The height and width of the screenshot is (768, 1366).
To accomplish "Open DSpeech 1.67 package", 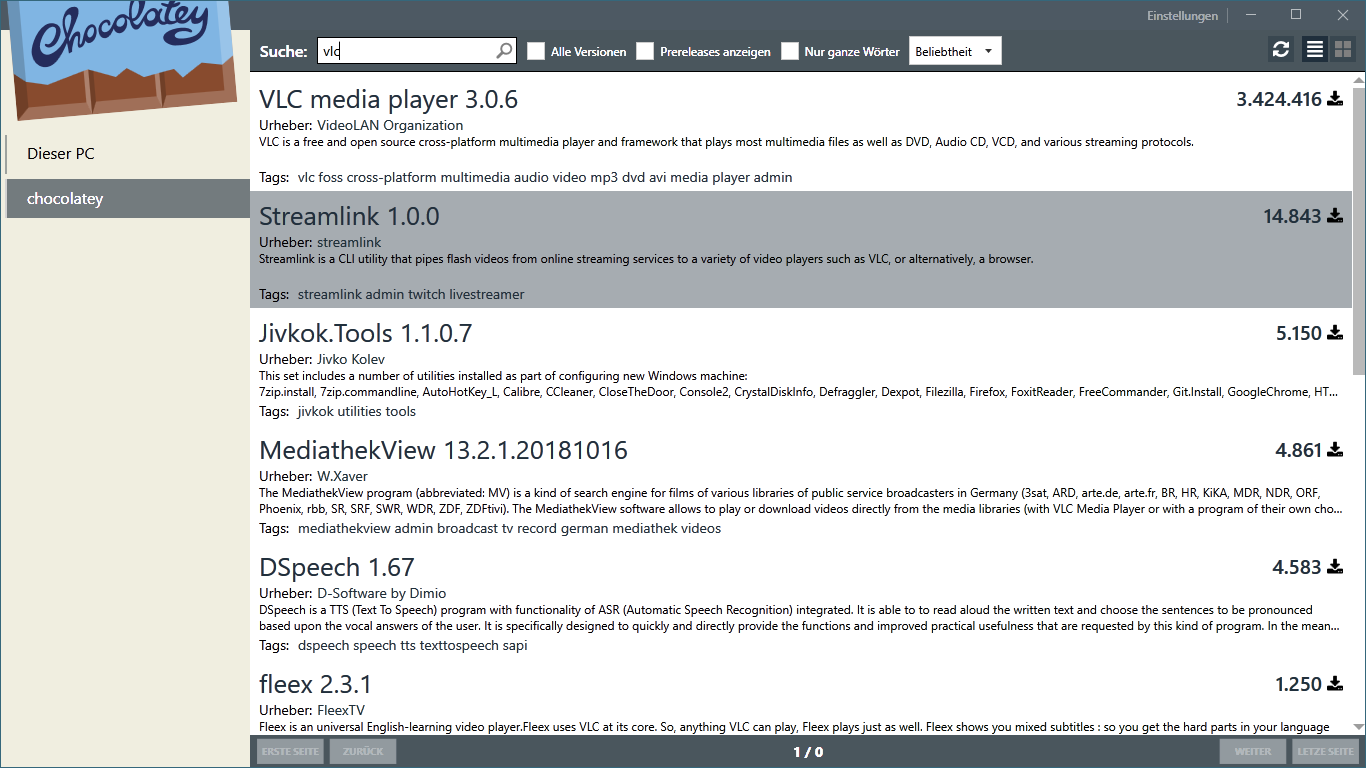I will click(x=336, y=567).
